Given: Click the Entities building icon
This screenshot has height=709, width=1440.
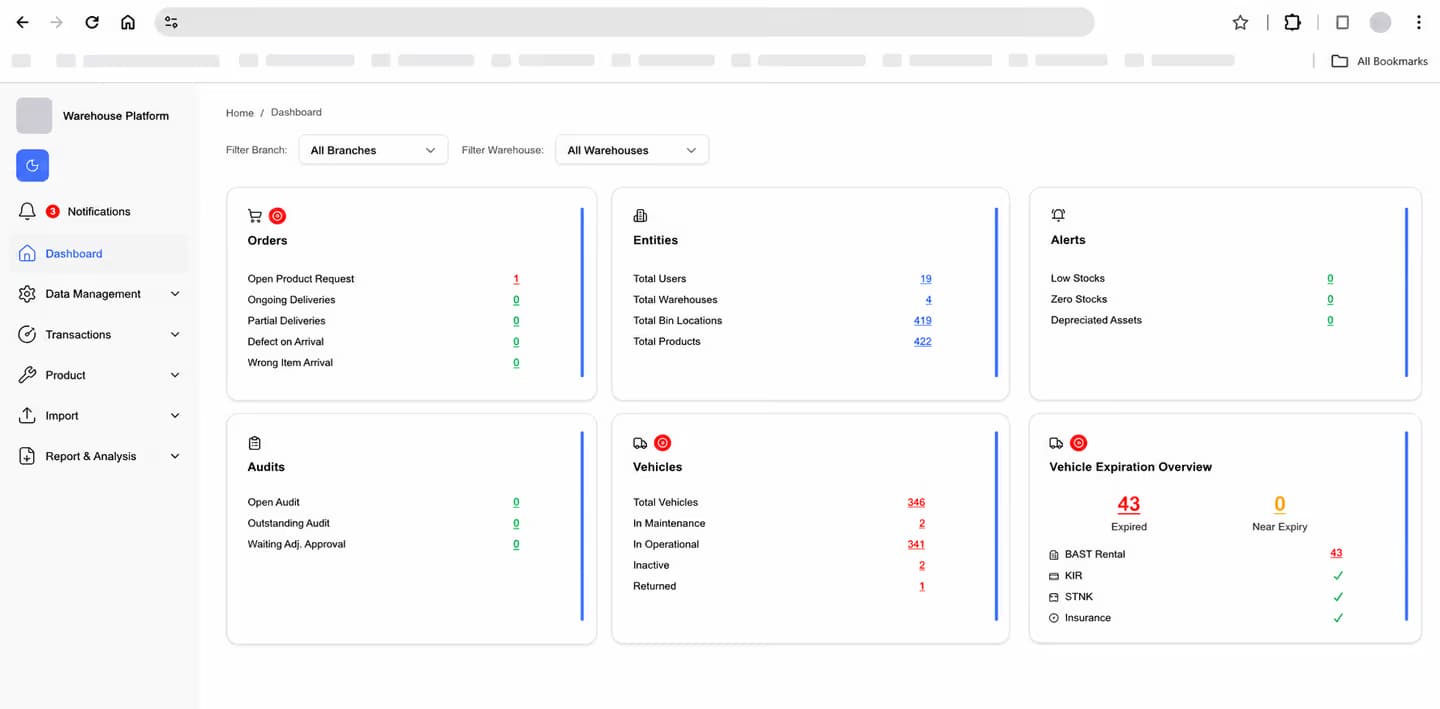Looking at the screenshot, I should coord(640,215).
